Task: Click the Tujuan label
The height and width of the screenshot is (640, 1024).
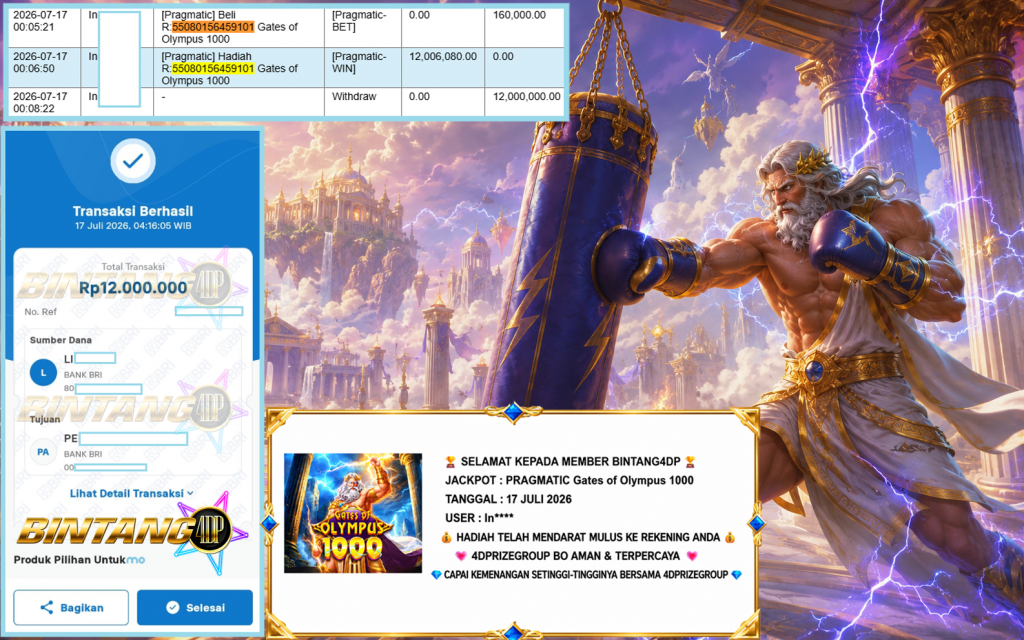Action: (x=44, y=419)
